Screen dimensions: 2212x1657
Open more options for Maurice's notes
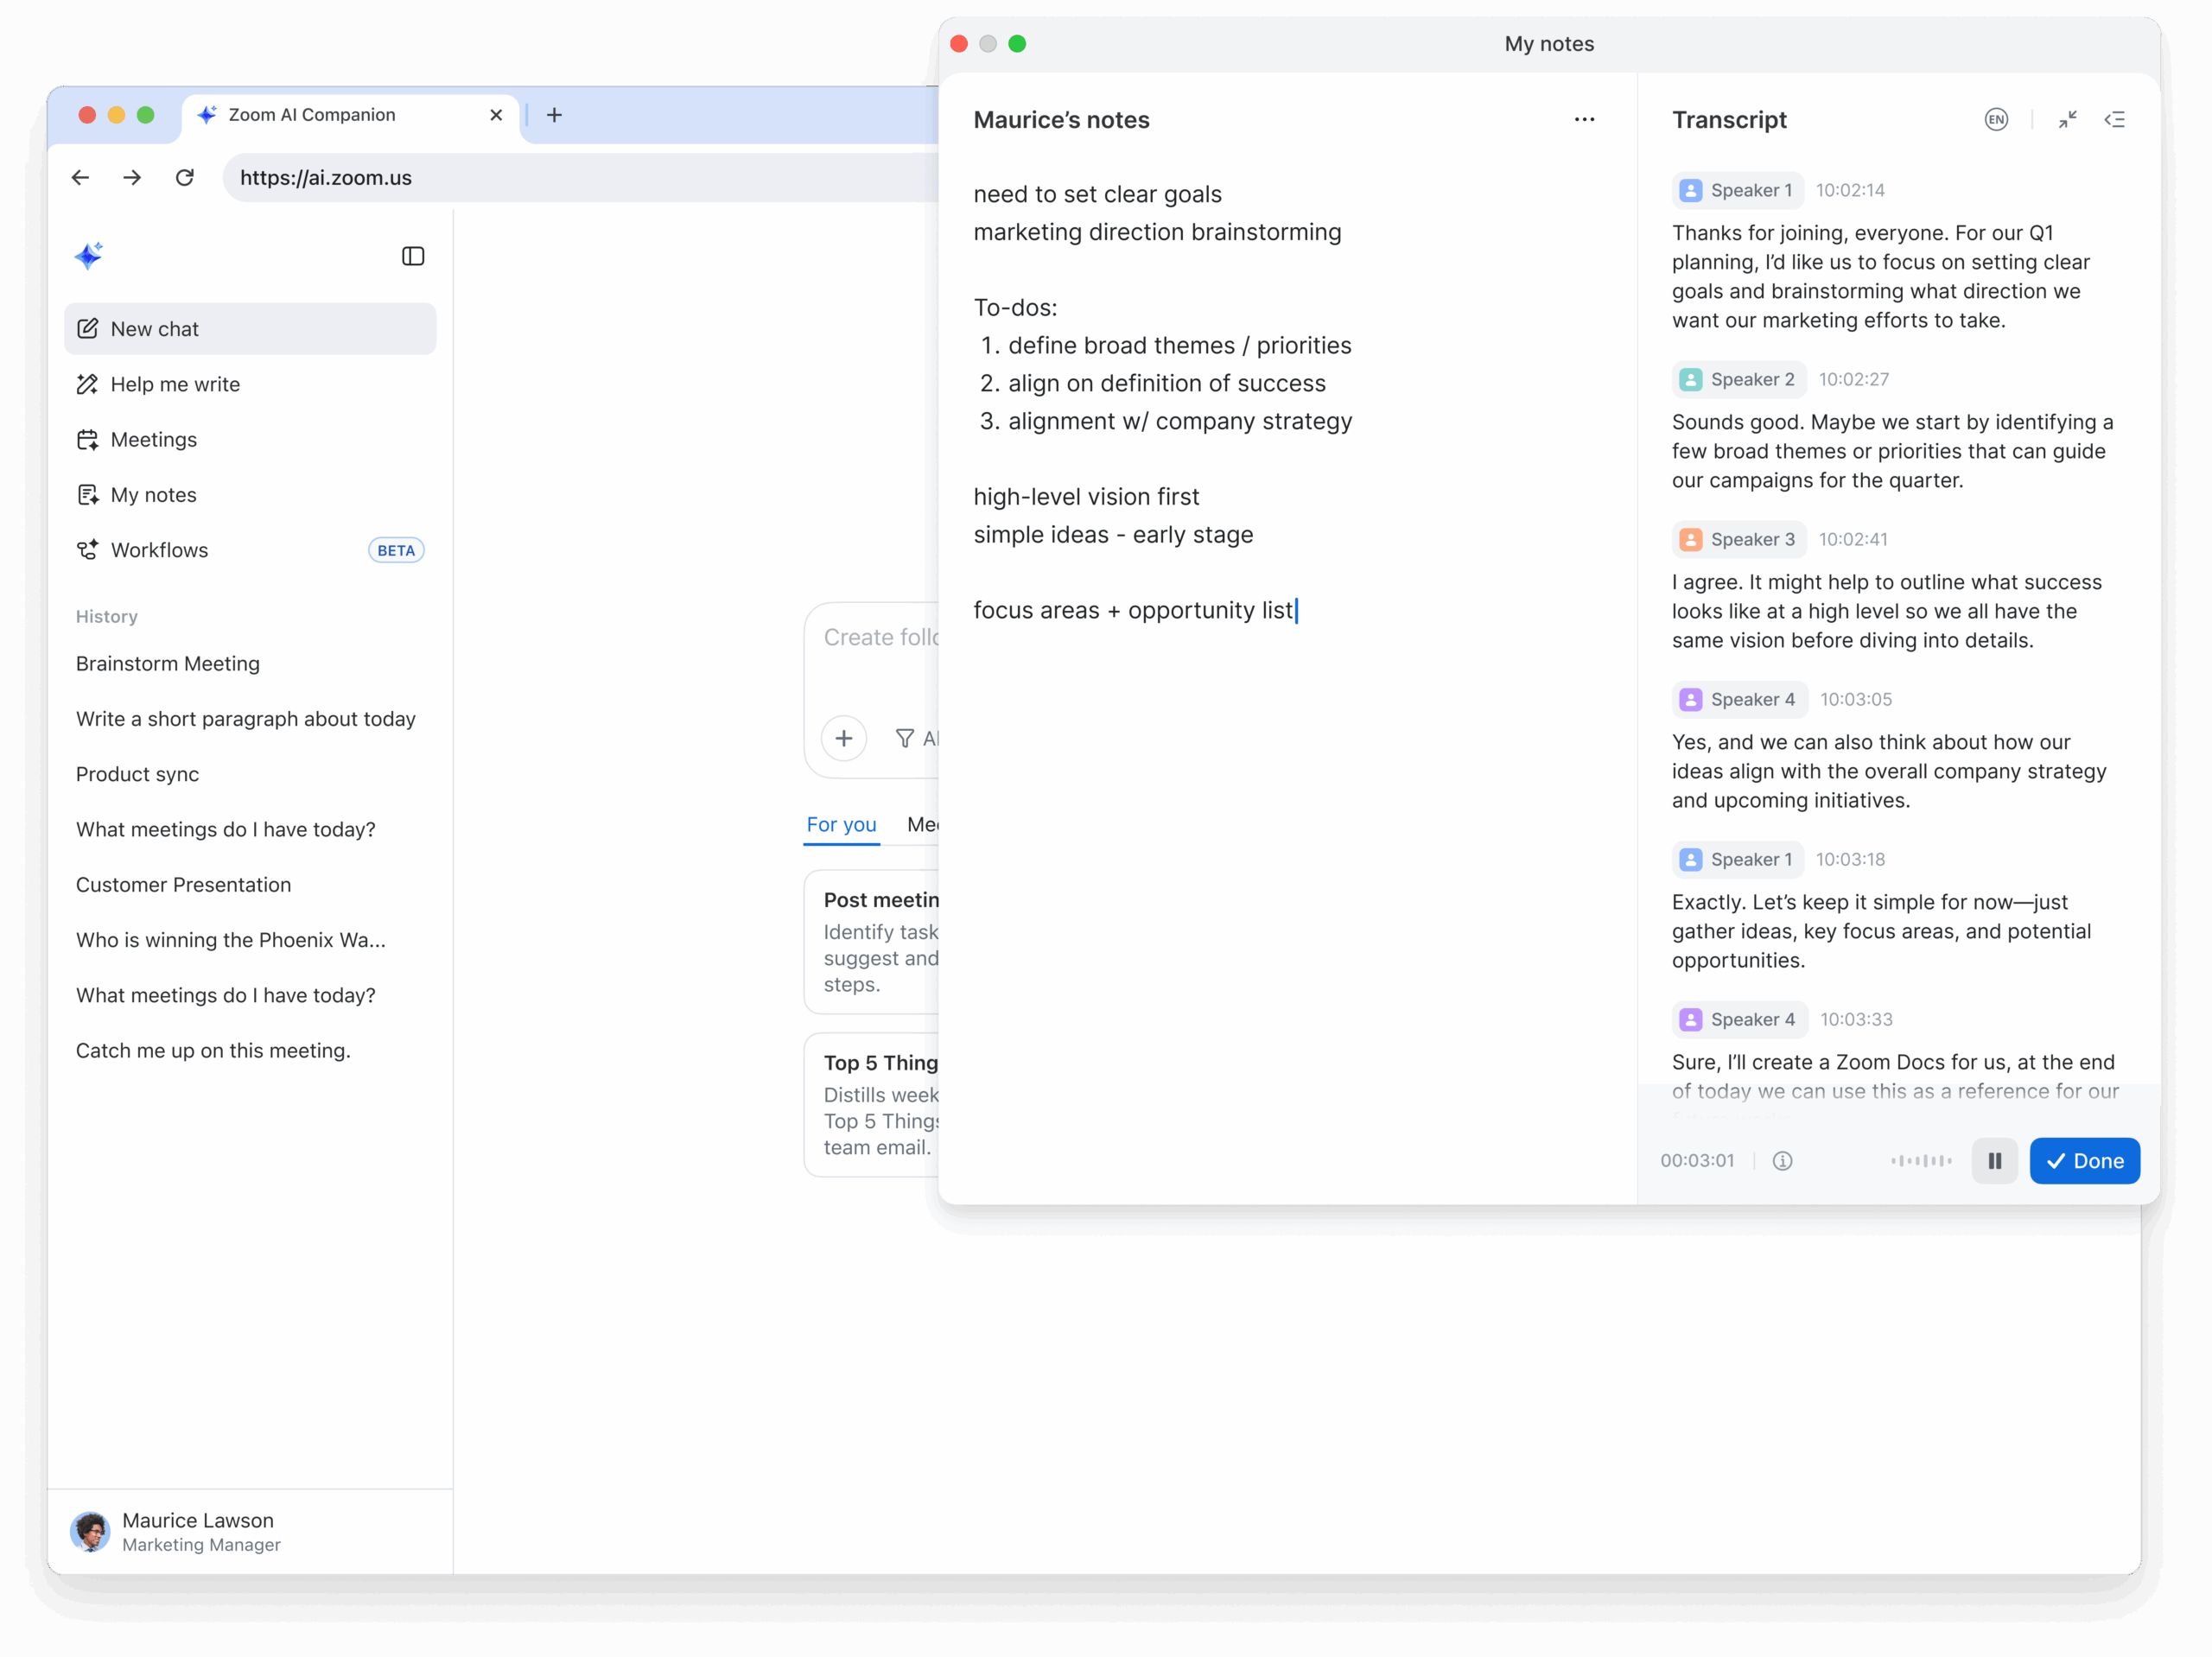(1585, 120)
